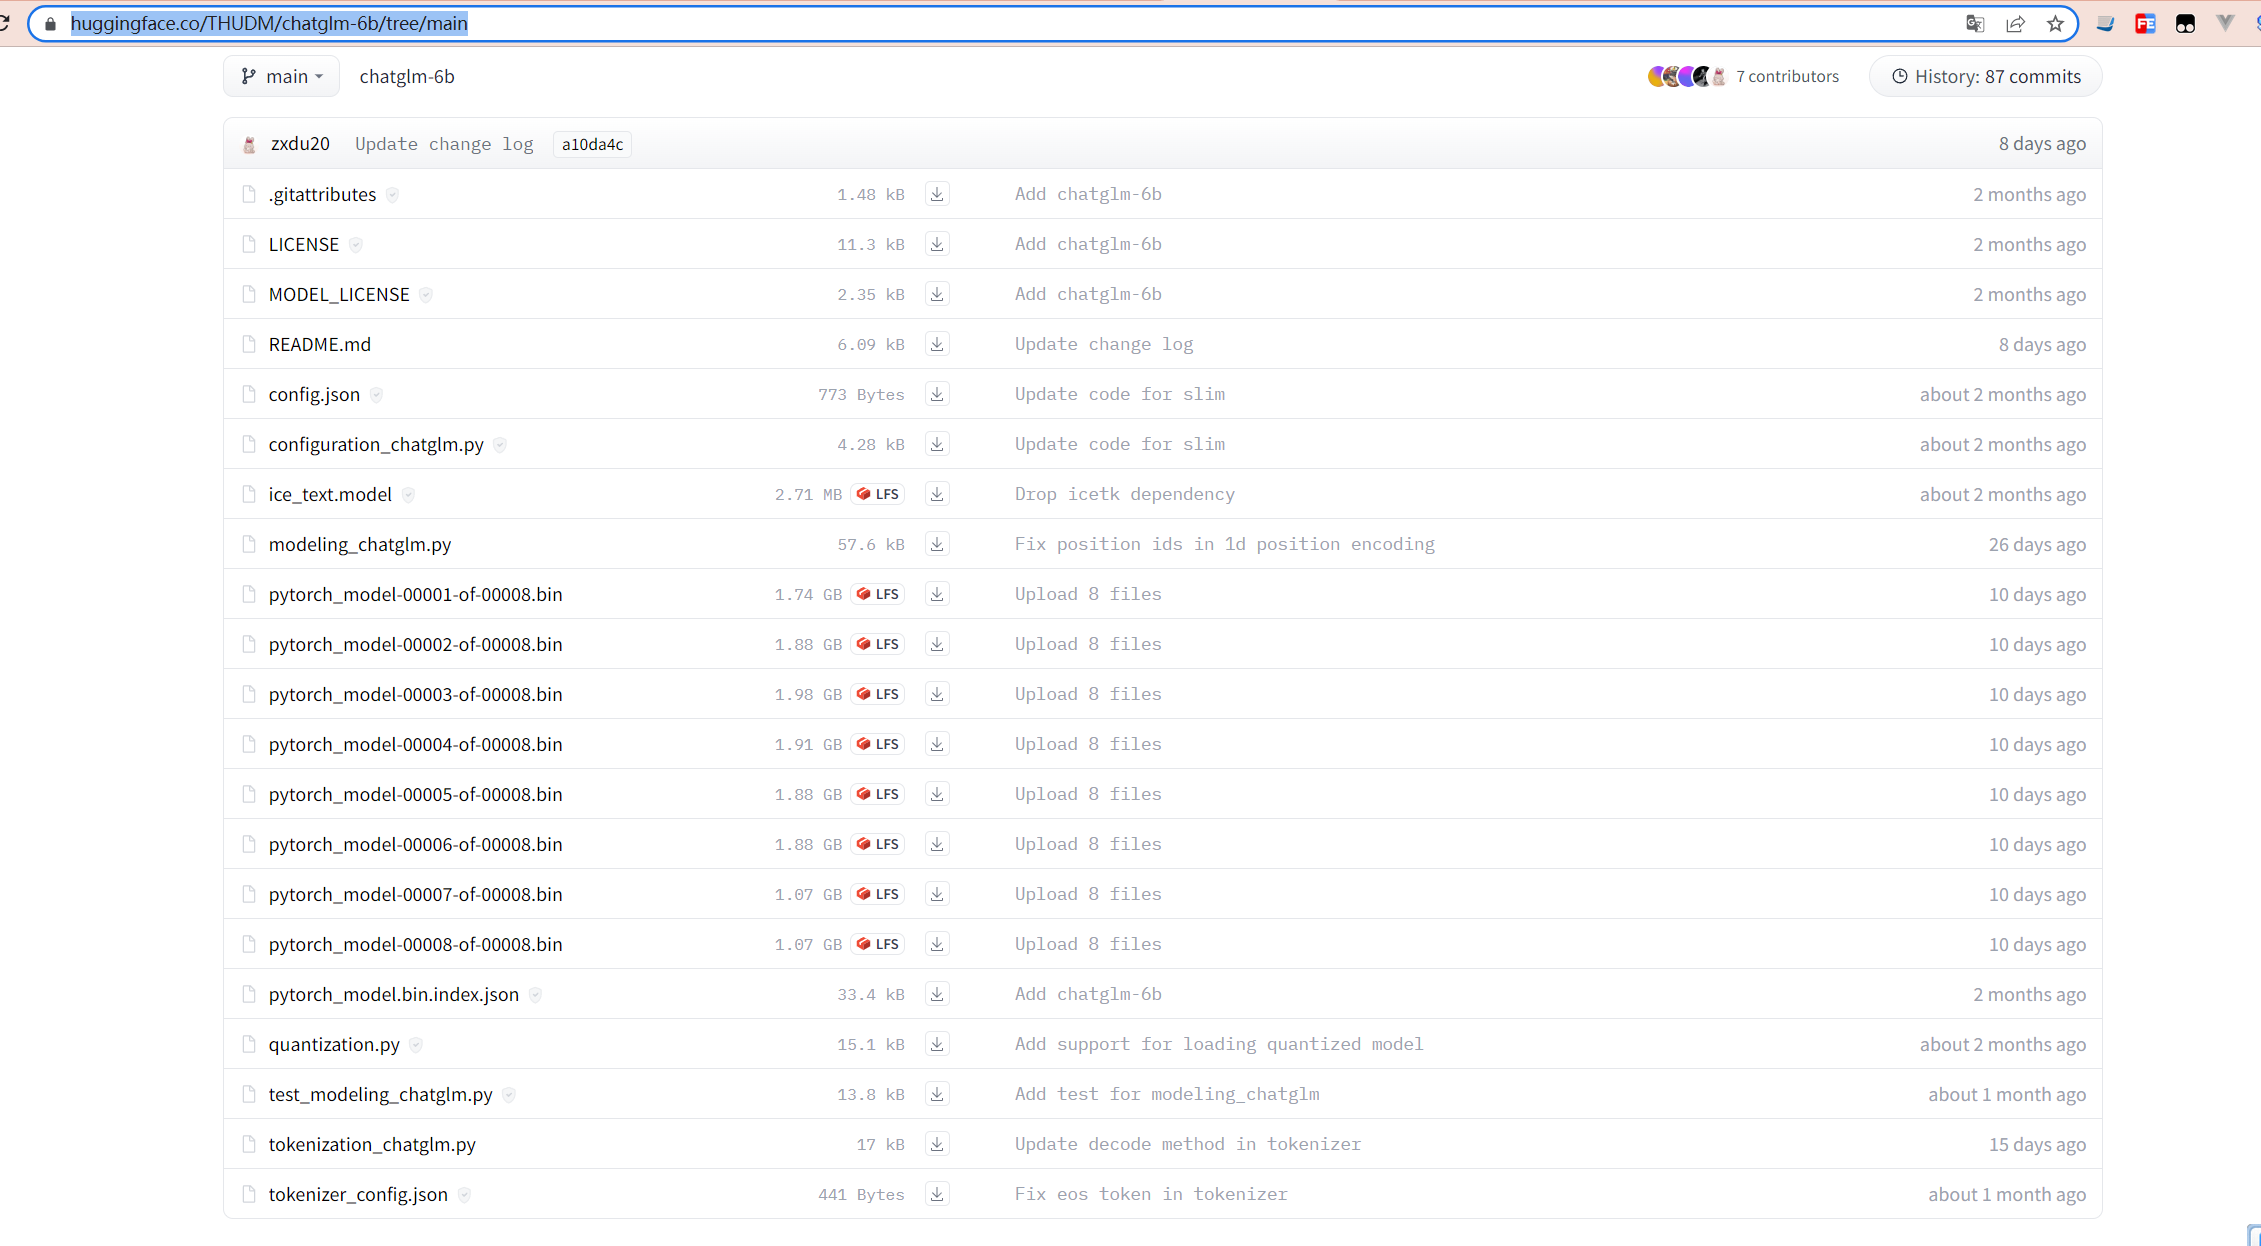Download the tokenizer_config.json file
Screen dimensions: 2261x1246
click(936, 1194)
